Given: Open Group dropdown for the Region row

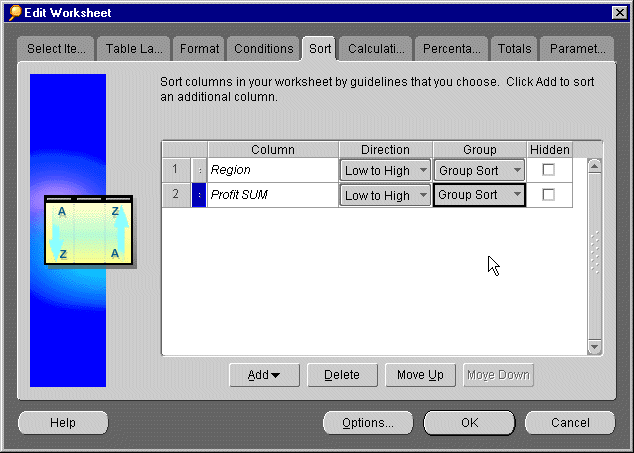Looking at the screenshot, I should (x=516, y=170).
